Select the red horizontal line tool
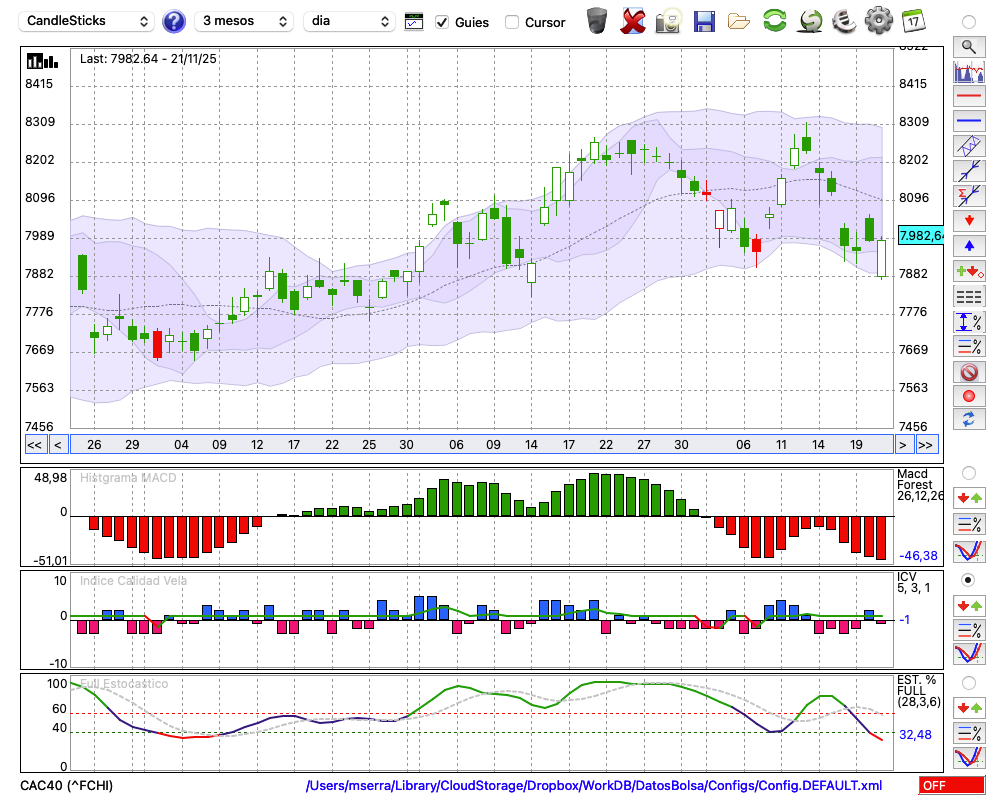 coord(968,97)
